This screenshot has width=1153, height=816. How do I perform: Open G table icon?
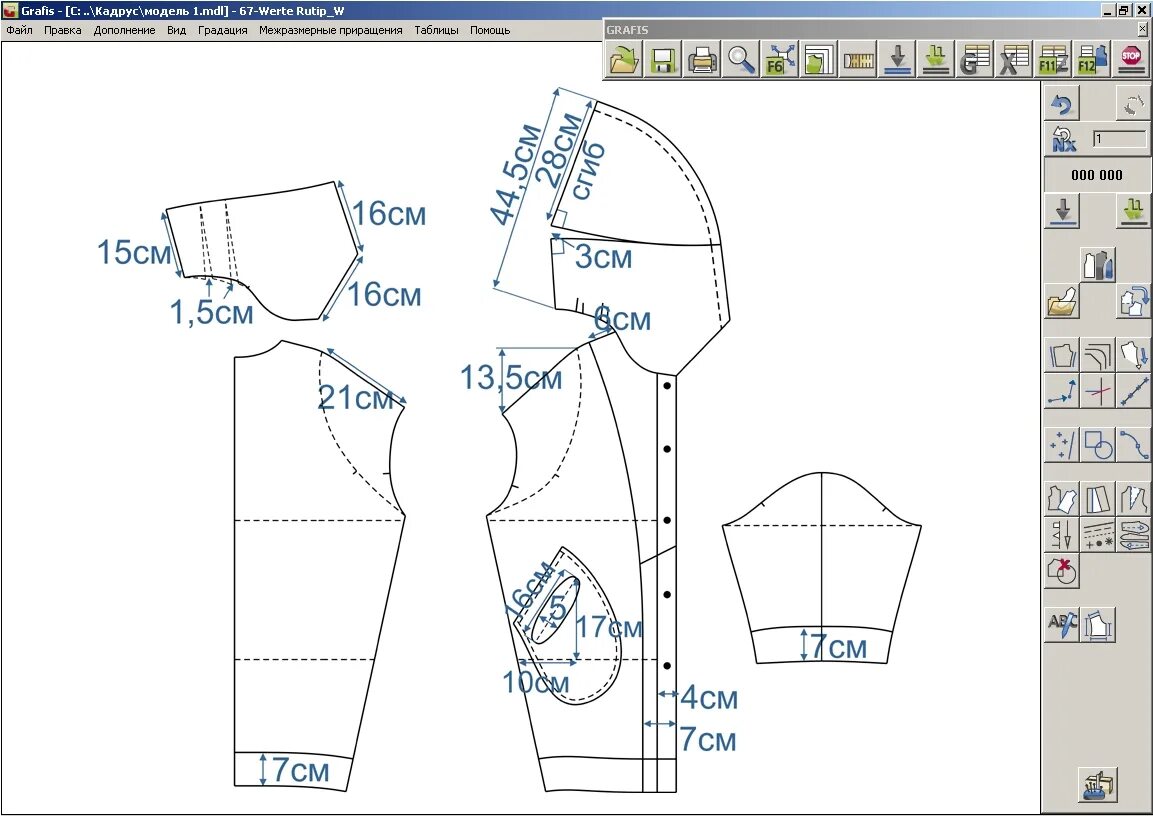pyautogui.click(x=975, y=59)
